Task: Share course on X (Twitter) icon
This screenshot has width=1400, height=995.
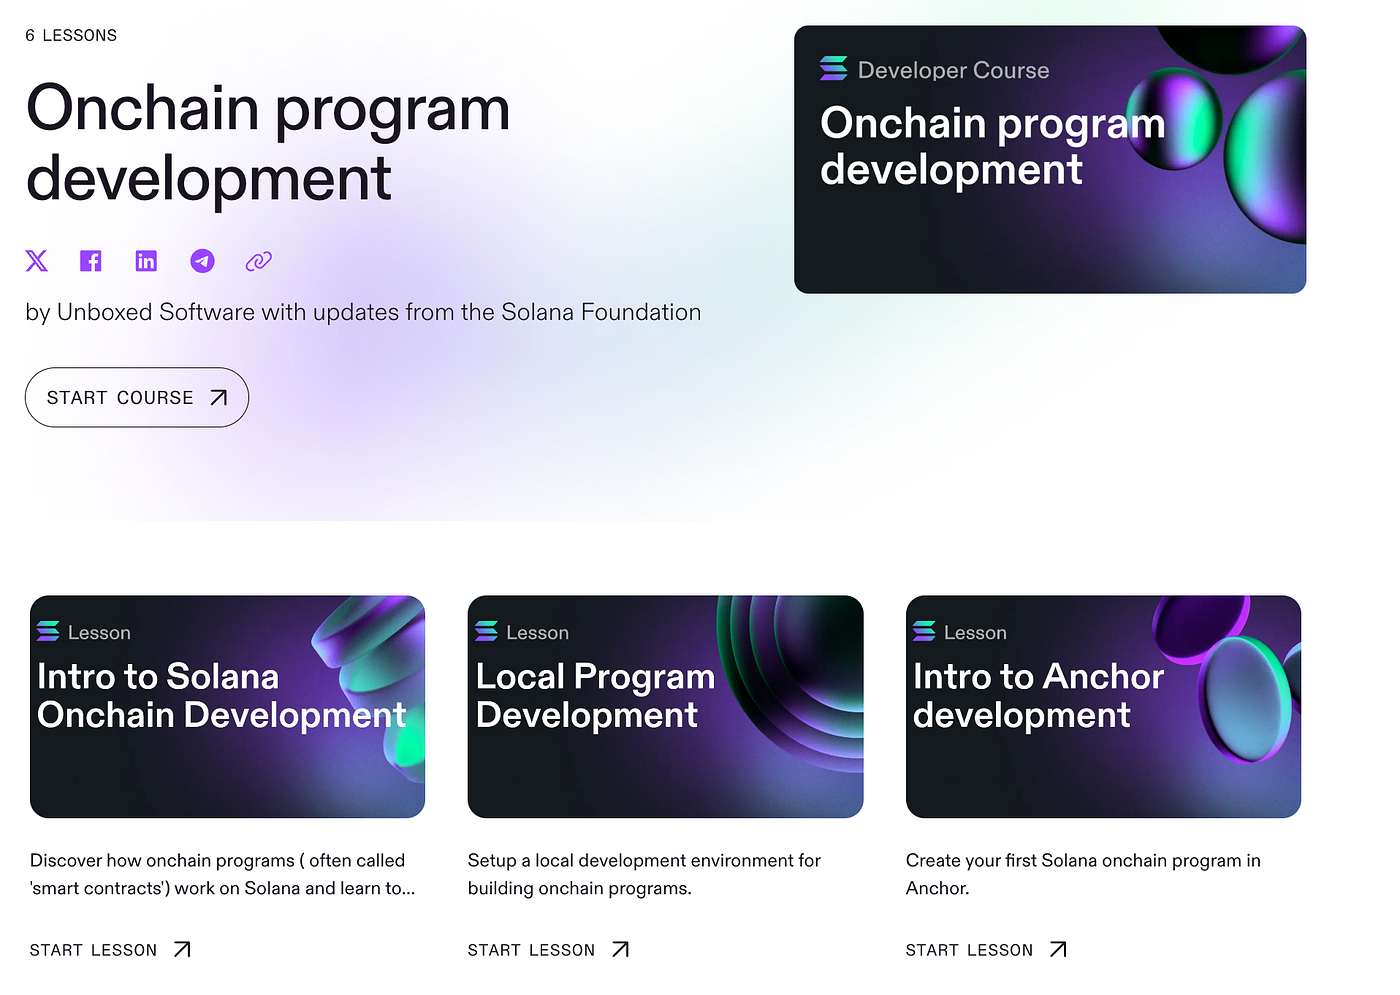Action: [x=36, y=261]
